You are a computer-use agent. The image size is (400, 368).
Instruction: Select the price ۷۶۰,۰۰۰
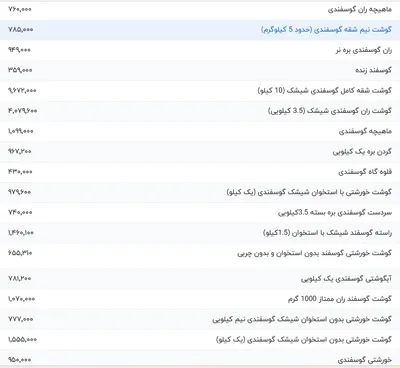pos(20,9)
